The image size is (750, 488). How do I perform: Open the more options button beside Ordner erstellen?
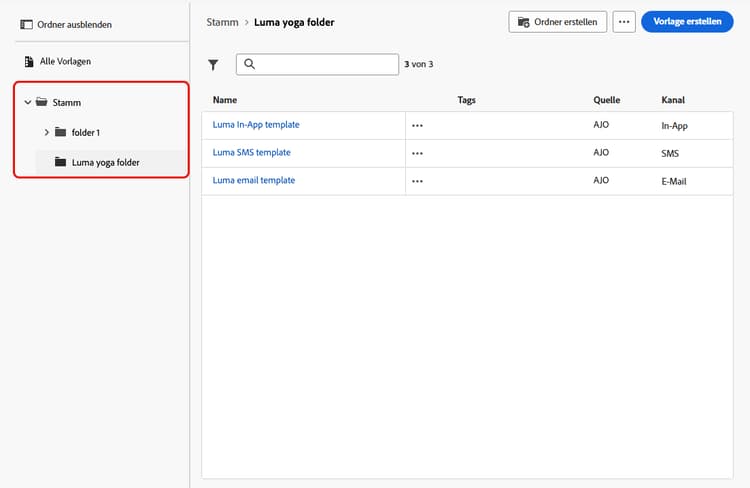point(624,21)
